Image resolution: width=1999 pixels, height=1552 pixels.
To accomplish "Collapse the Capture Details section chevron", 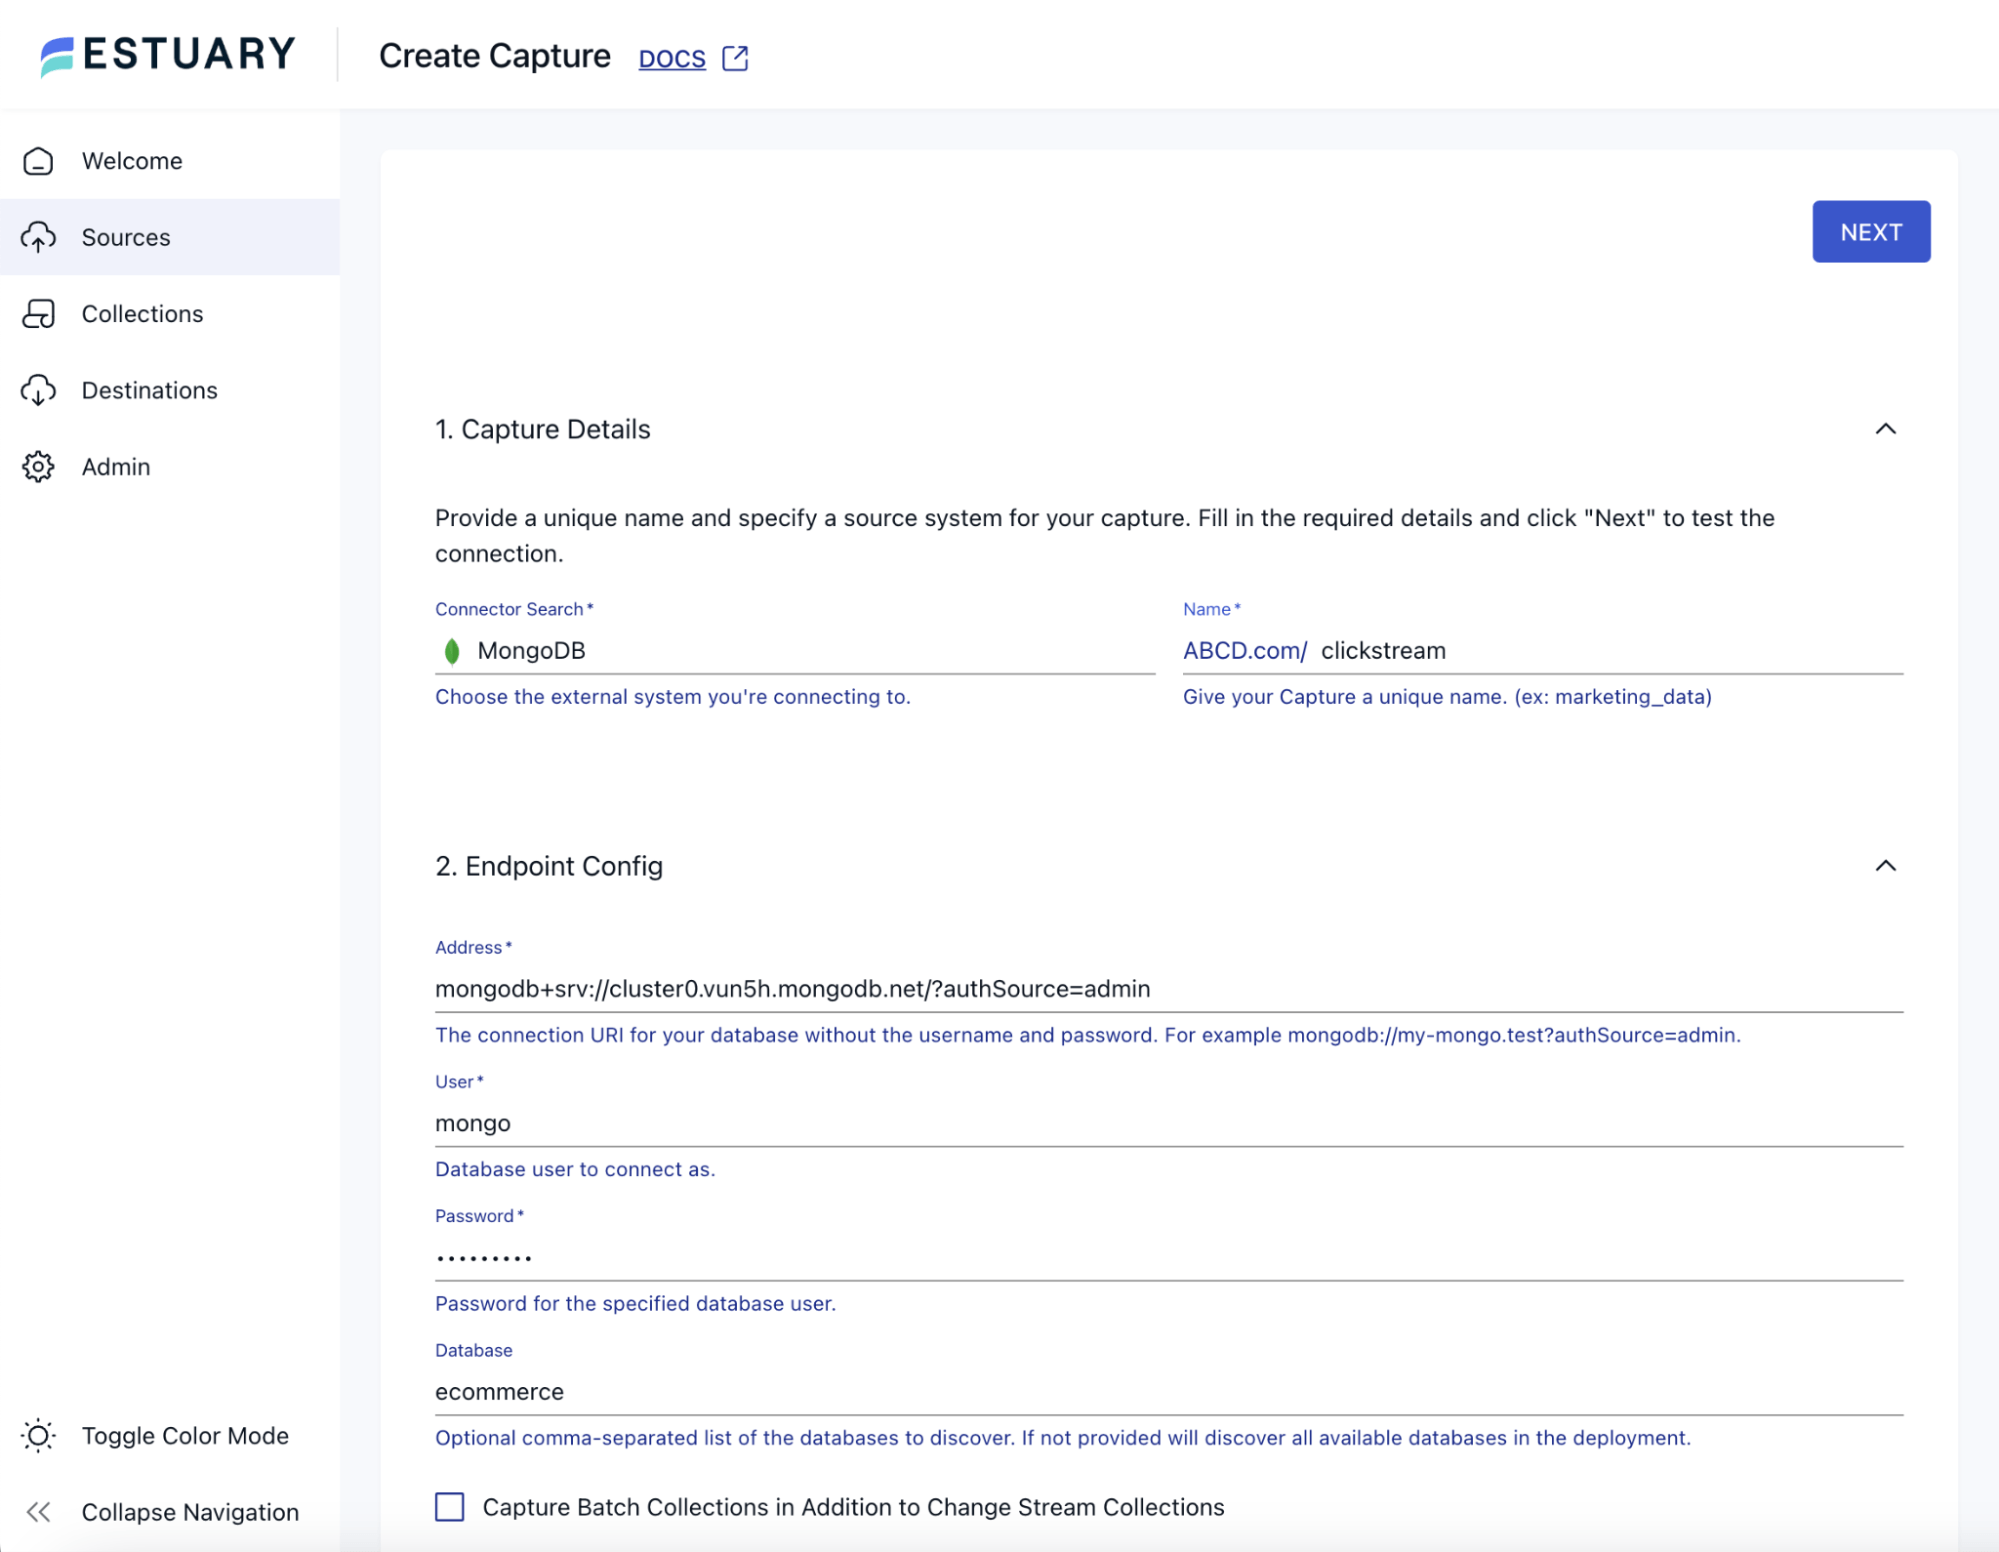I will 1885,429.
